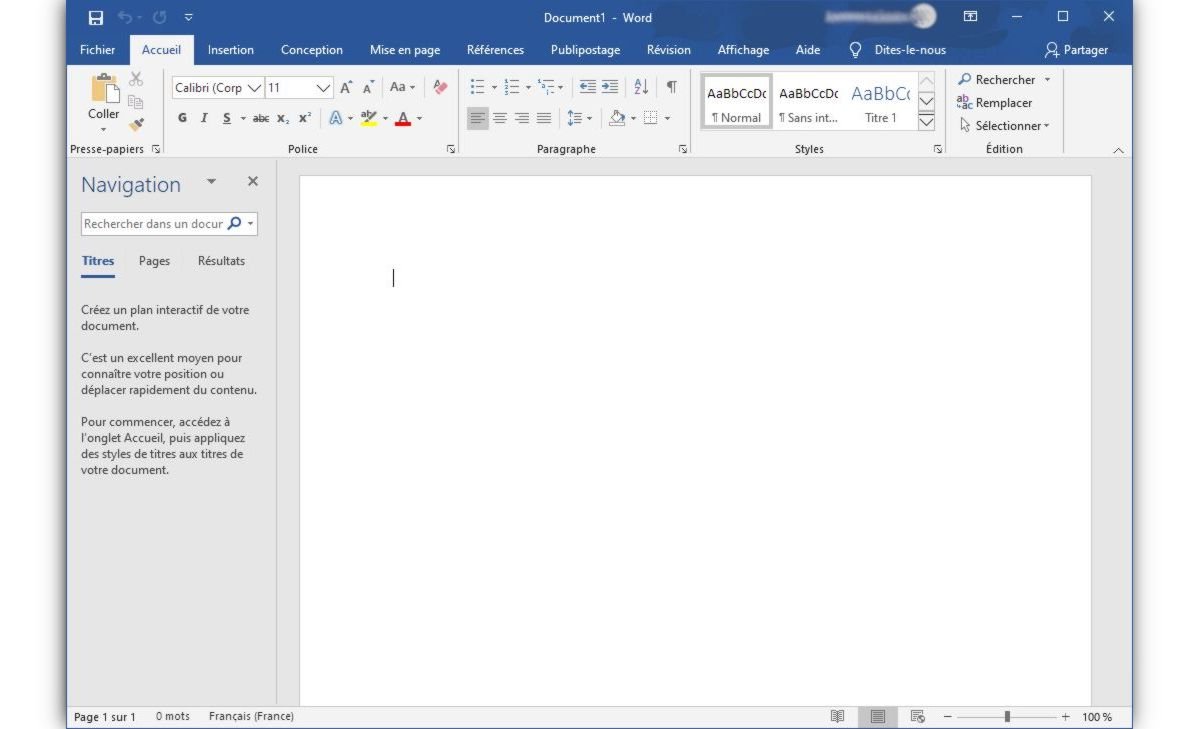Switch to the Mise en page tab
The width and height of the screenshot is (1200, 729).
click(x=405, y=50)
